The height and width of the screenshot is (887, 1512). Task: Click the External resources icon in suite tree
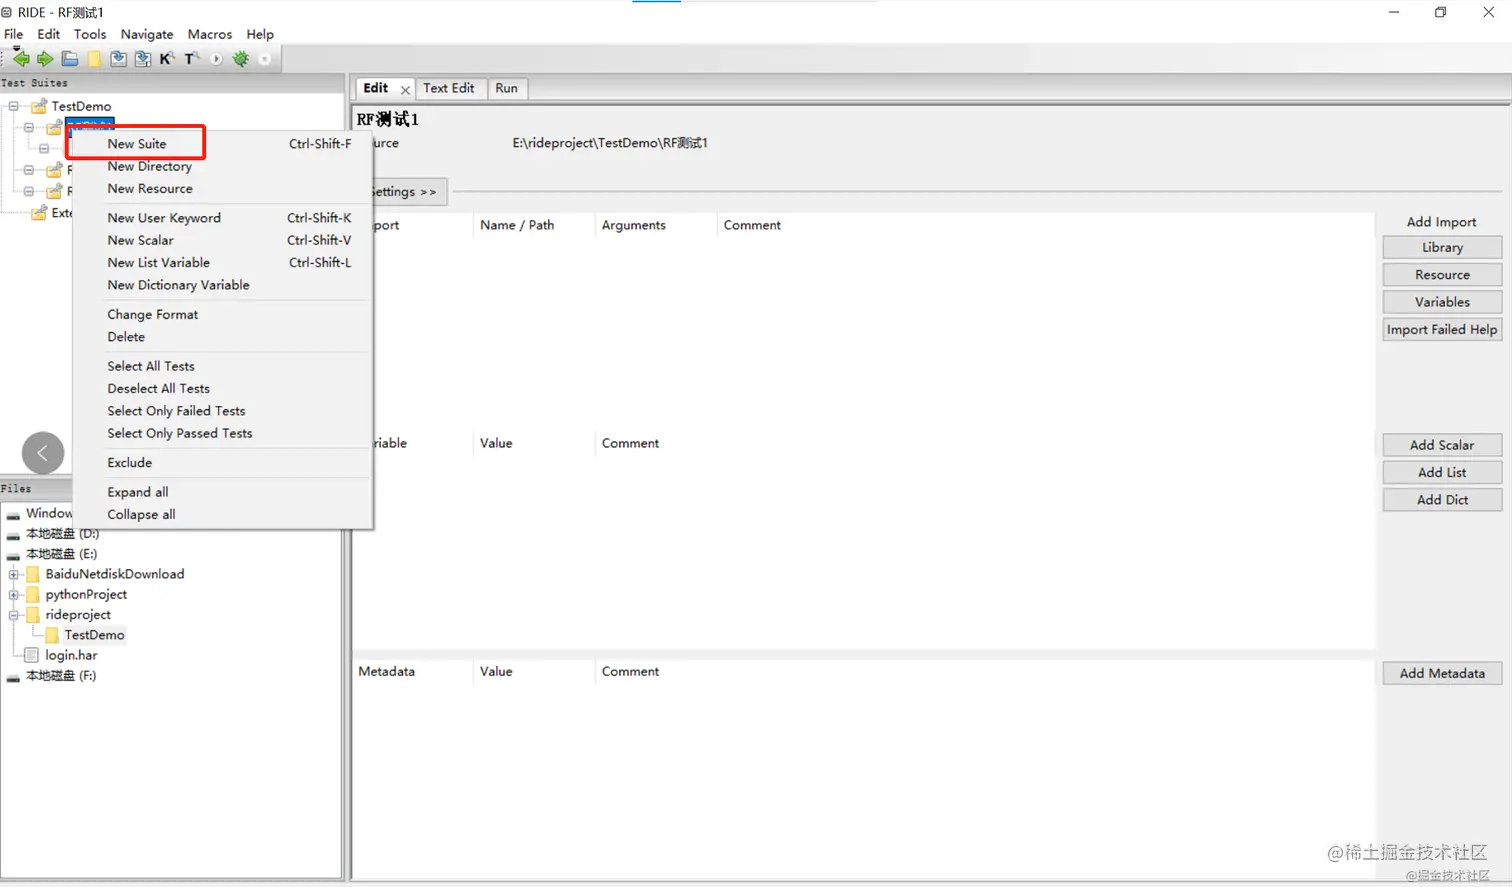pos(39,213)
